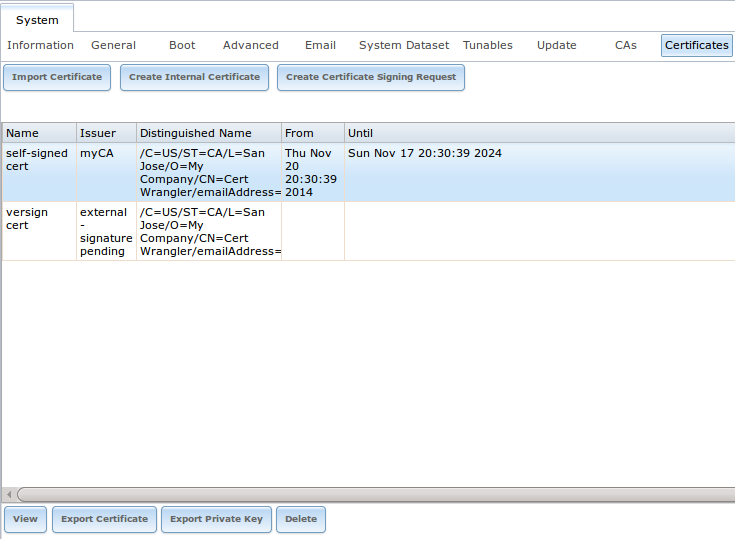735x539 pixels.
Task: Open the Email settings tab
Action: click(320, 45)
